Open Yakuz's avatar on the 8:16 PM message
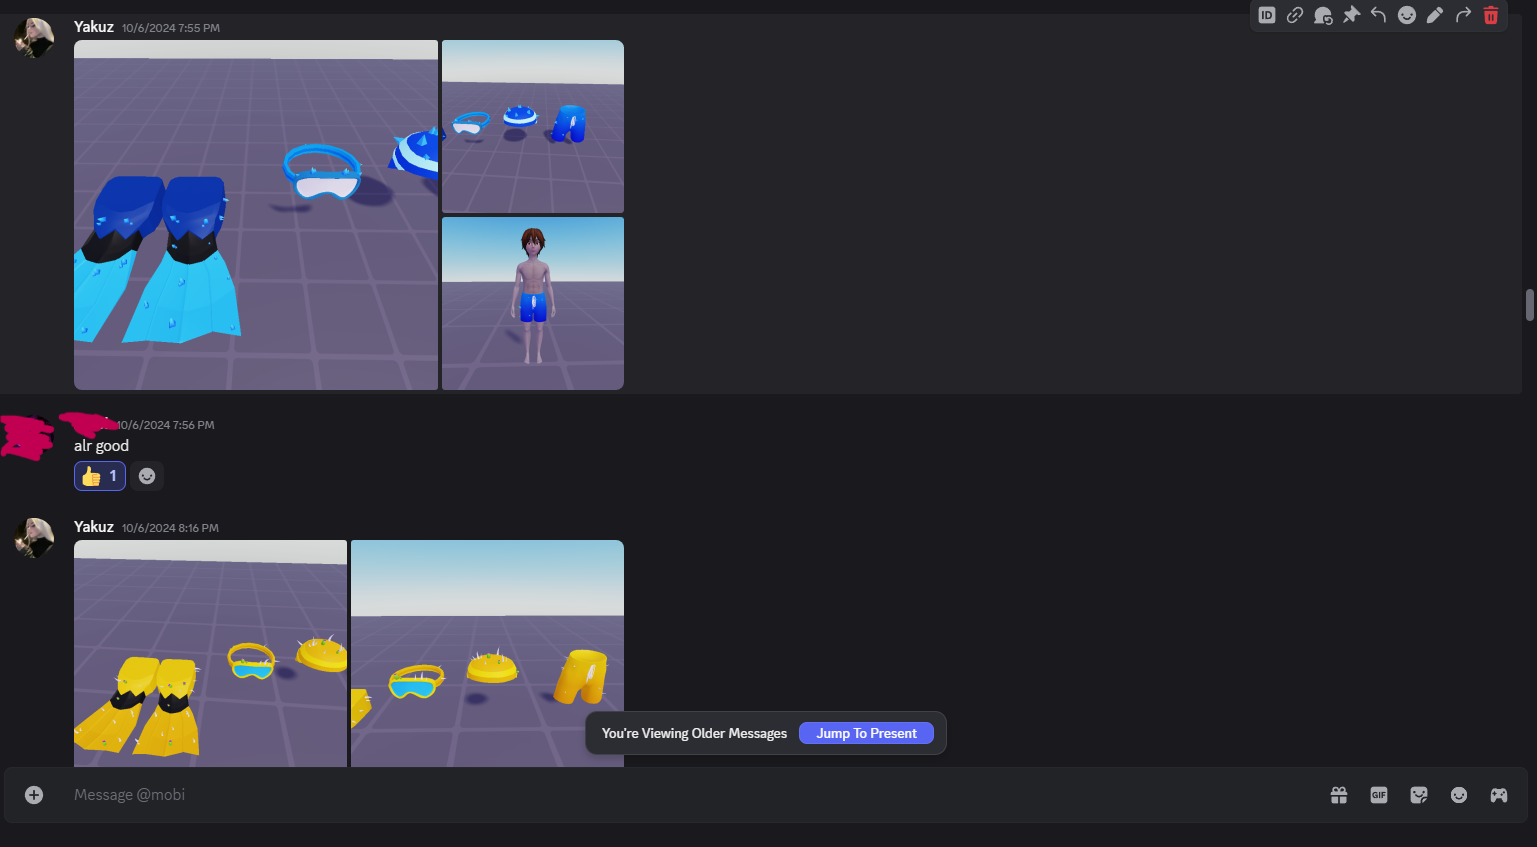This screenshot has height=847, width=1537. [34, 538]
